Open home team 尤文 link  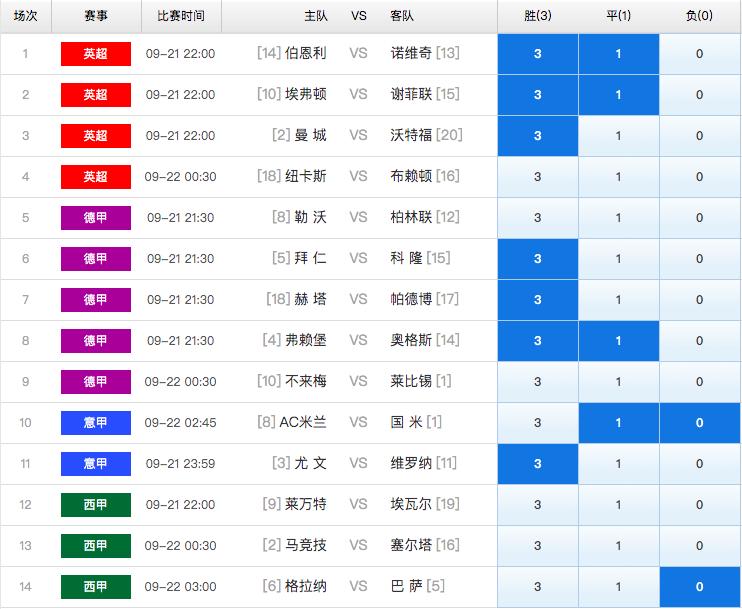click(x=310, y=463)
